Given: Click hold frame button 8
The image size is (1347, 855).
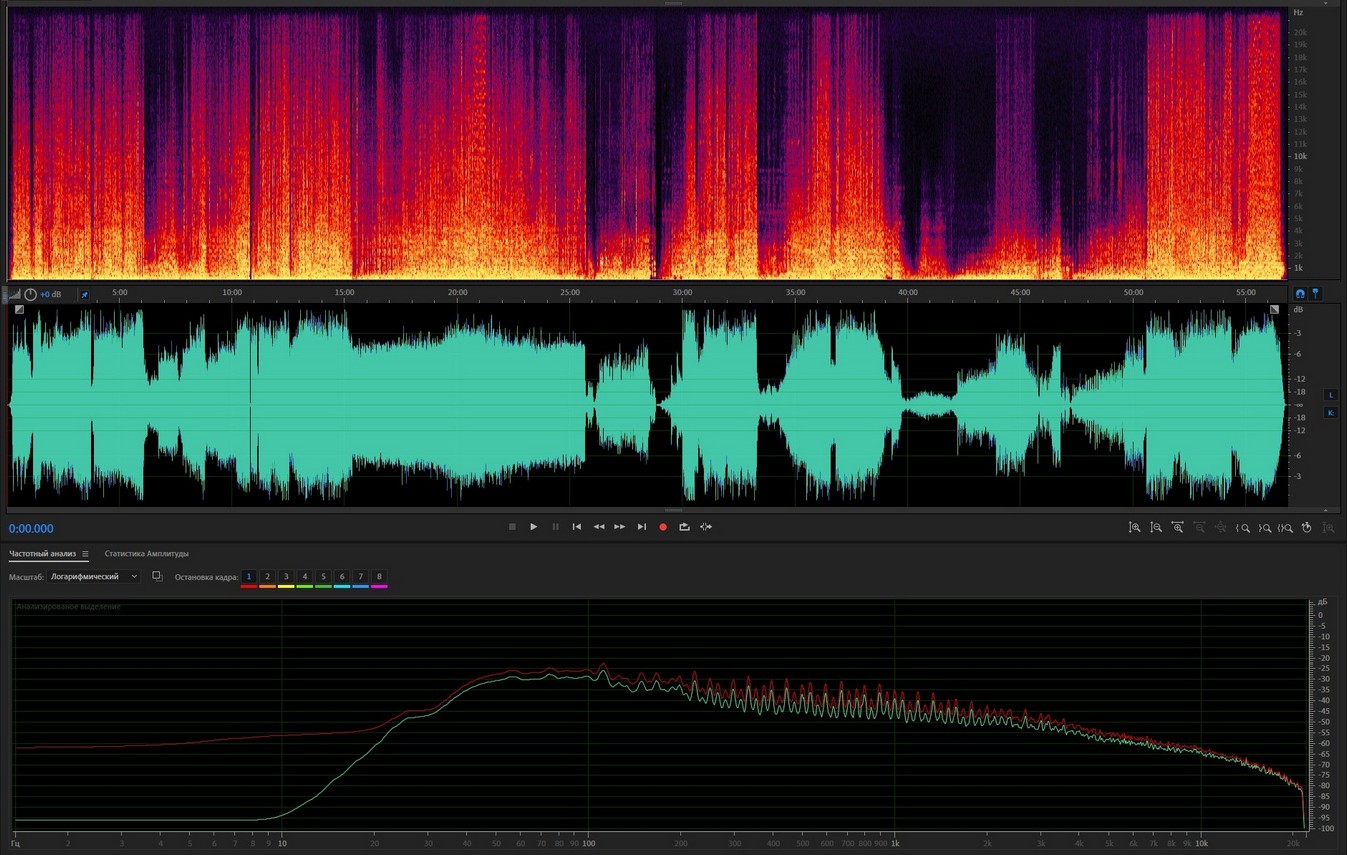Looking at the screenshot, I should [379, 577].
